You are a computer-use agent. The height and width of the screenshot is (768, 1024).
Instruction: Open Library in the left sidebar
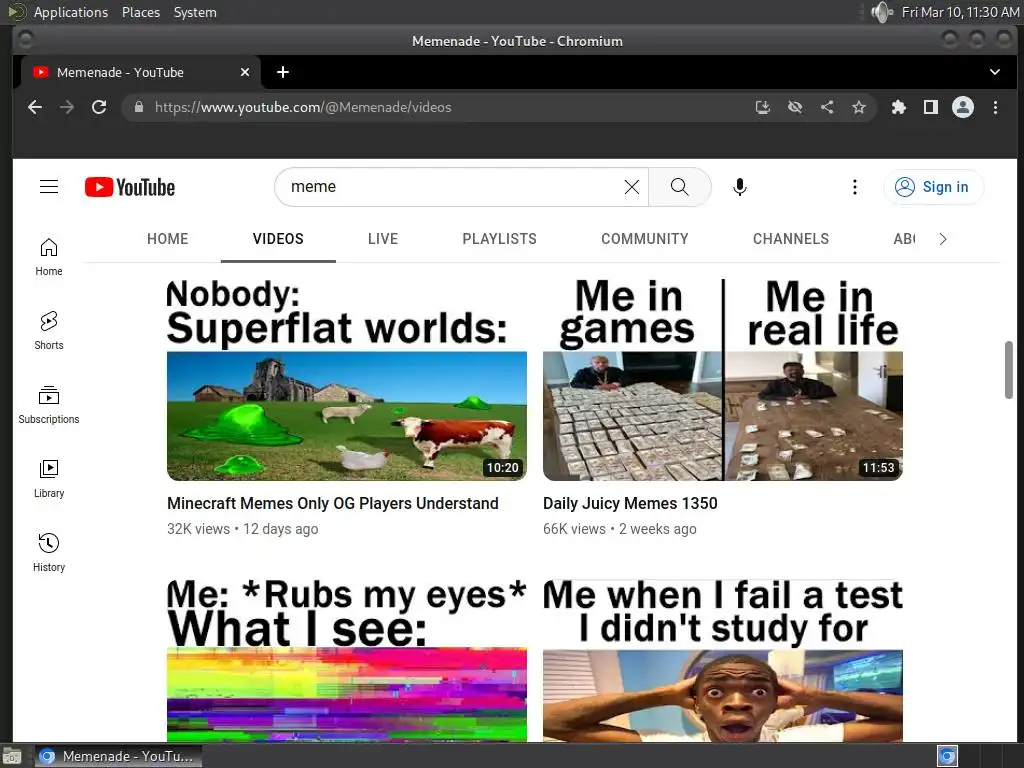pos(49,479)
